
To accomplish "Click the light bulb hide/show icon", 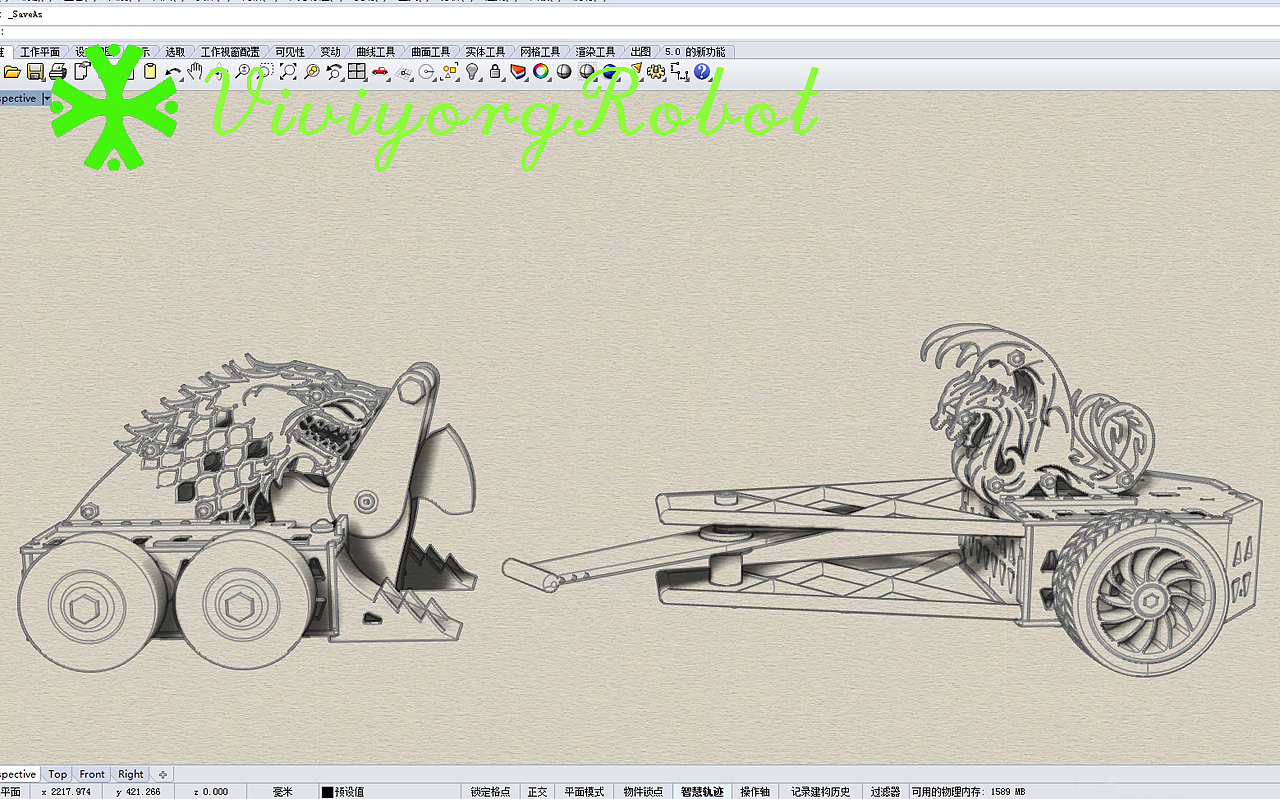I will click(472, 72).
